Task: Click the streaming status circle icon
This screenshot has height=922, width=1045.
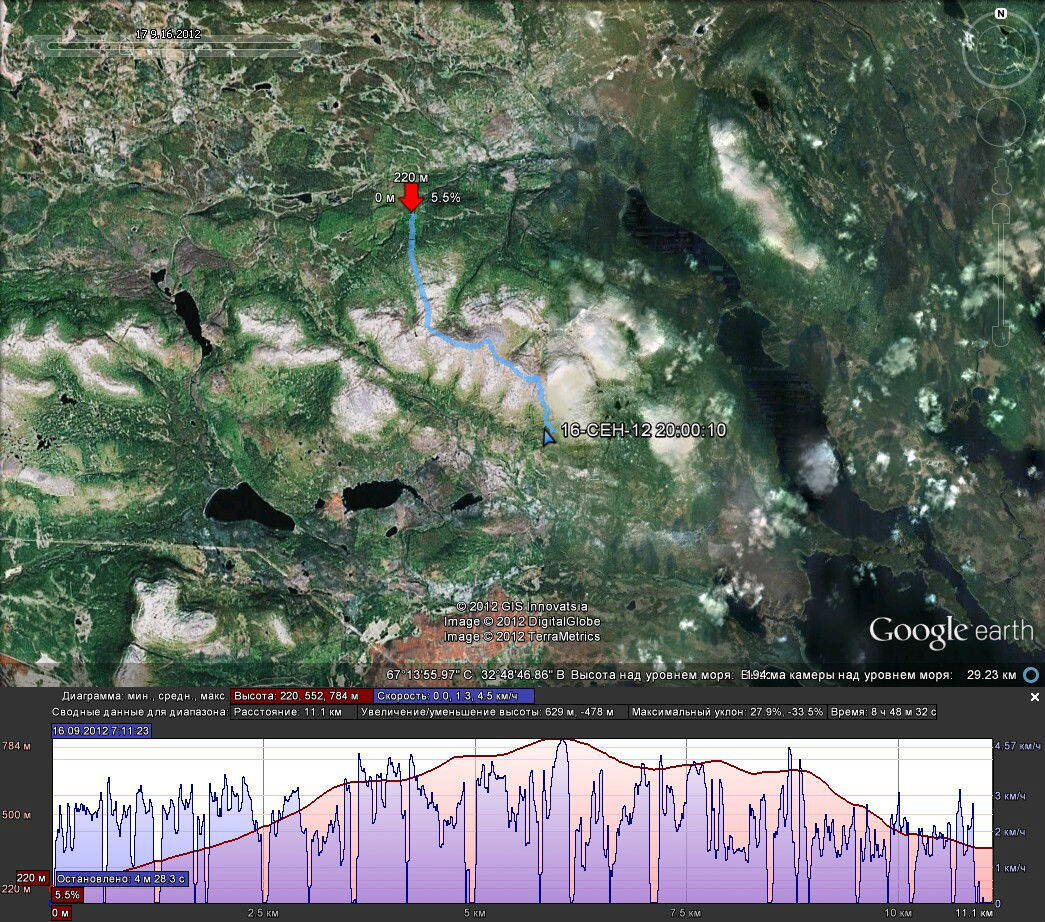Action: click(1030, 675)
